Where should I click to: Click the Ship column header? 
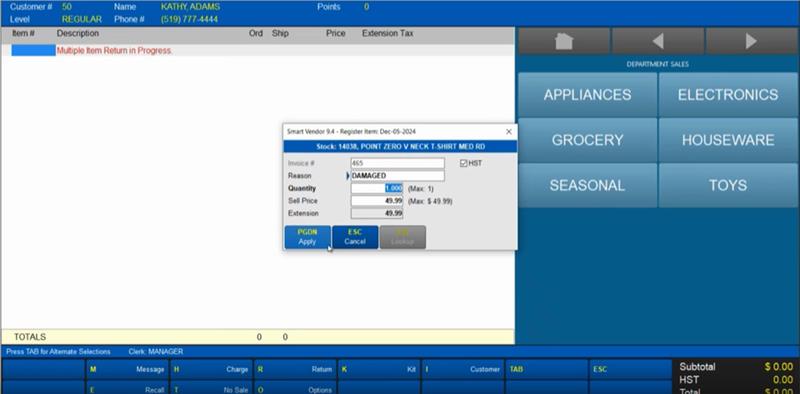(x=280, y=33)
